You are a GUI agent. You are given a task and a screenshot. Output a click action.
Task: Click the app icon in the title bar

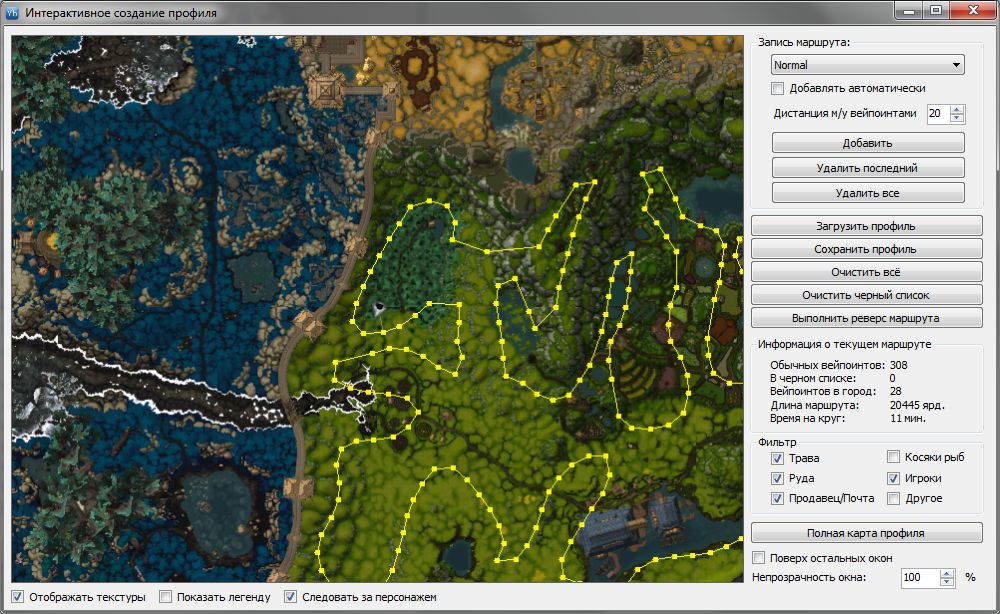[11, 14]
